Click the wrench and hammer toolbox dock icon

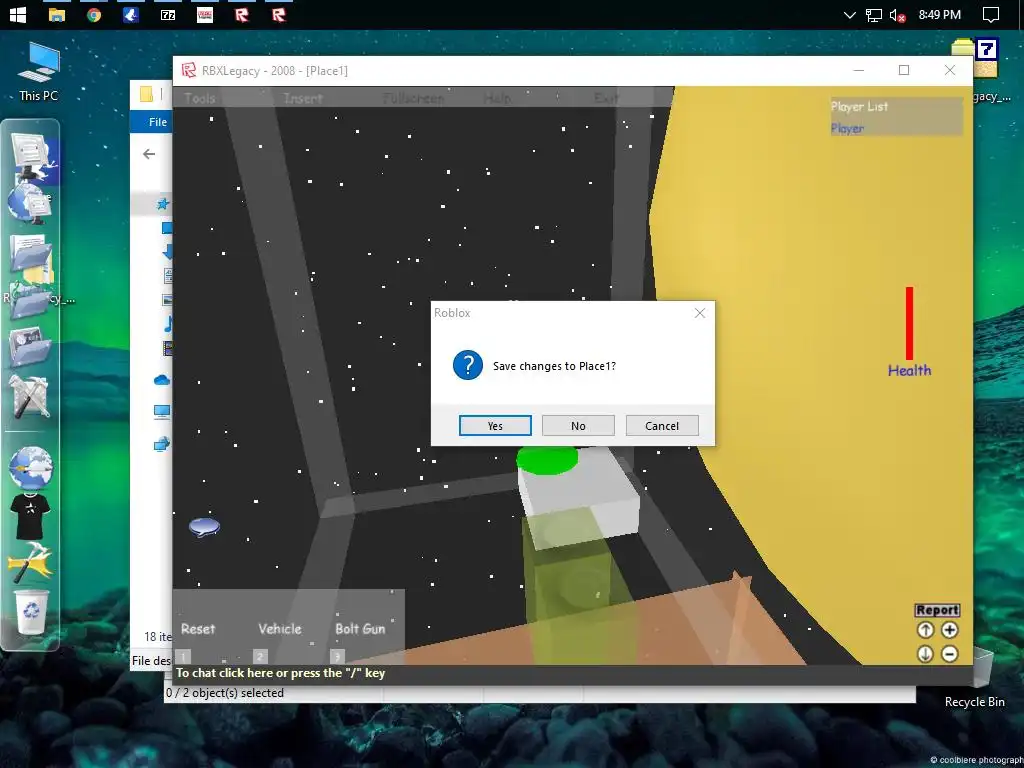(29, 396)
